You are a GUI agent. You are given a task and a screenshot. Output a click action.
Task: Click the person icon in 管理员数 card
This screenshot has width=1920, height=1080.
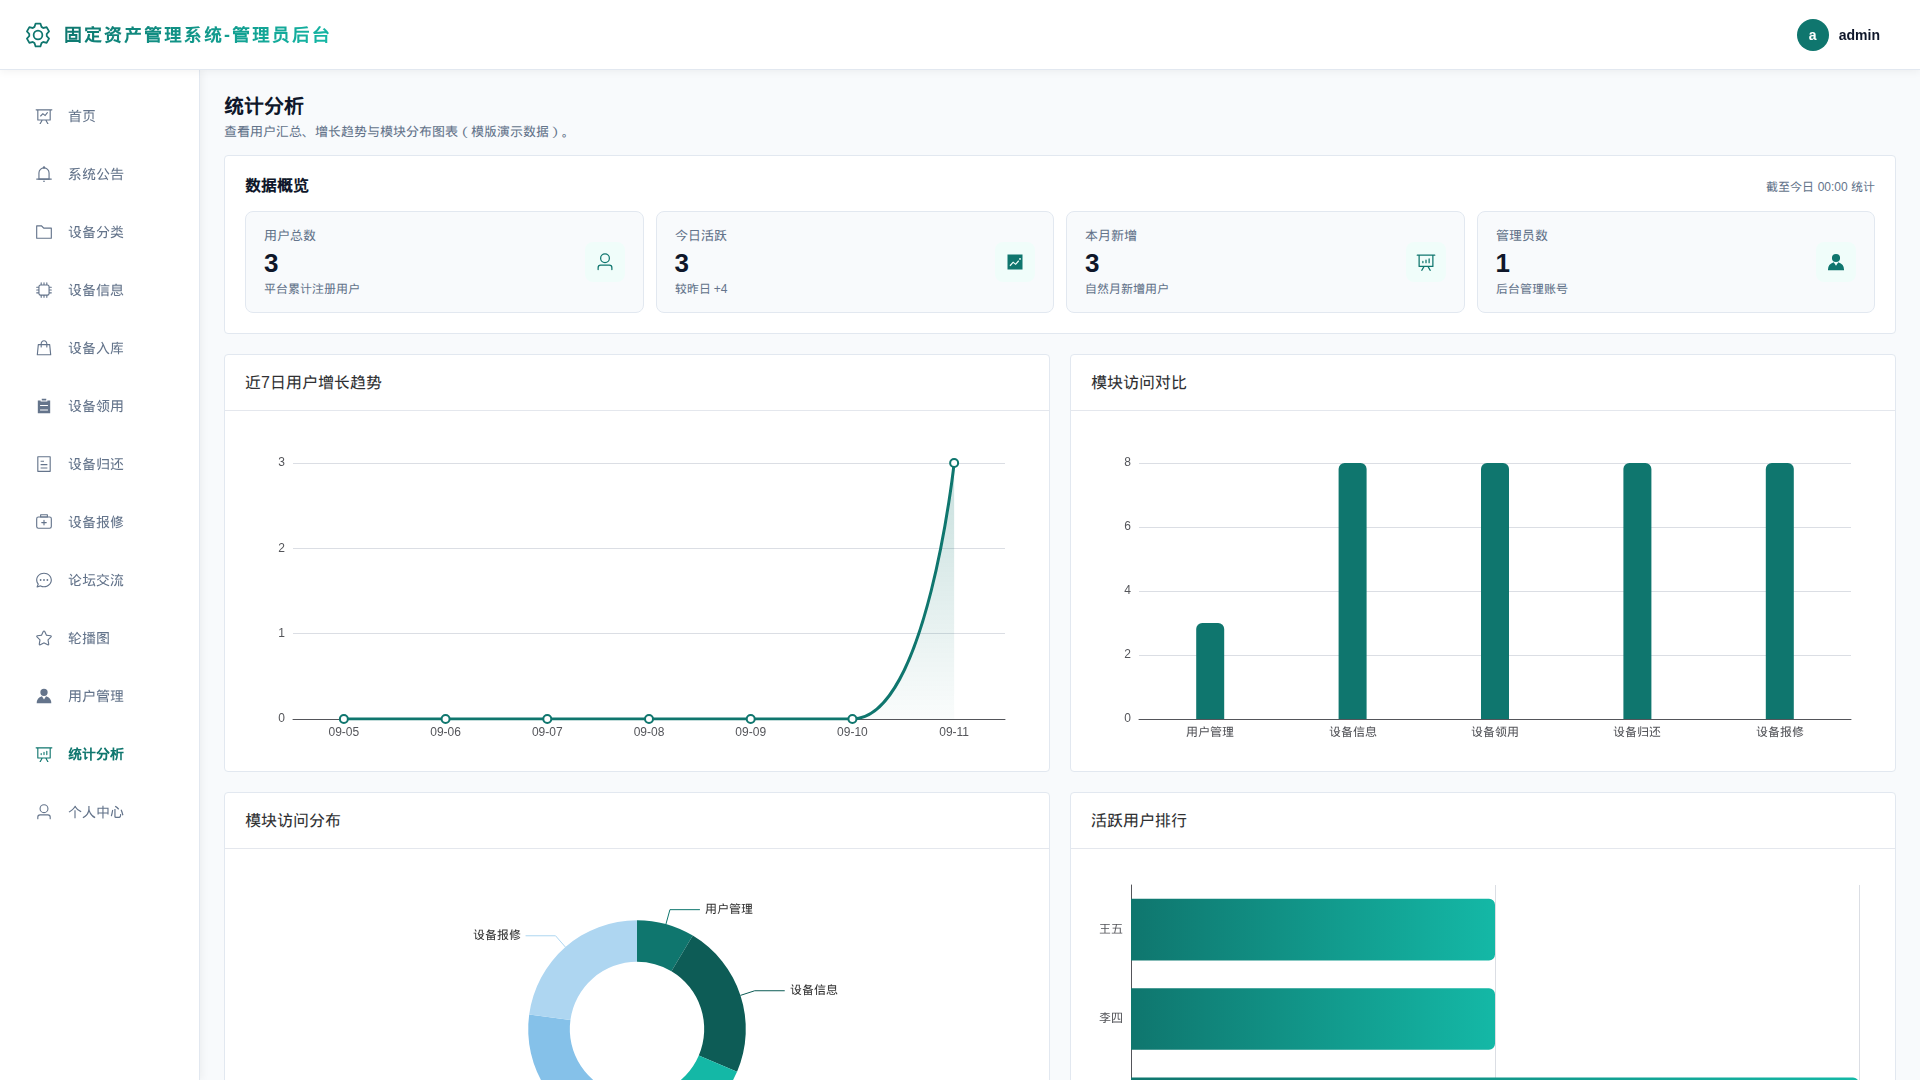click(x=1836, y=262)
